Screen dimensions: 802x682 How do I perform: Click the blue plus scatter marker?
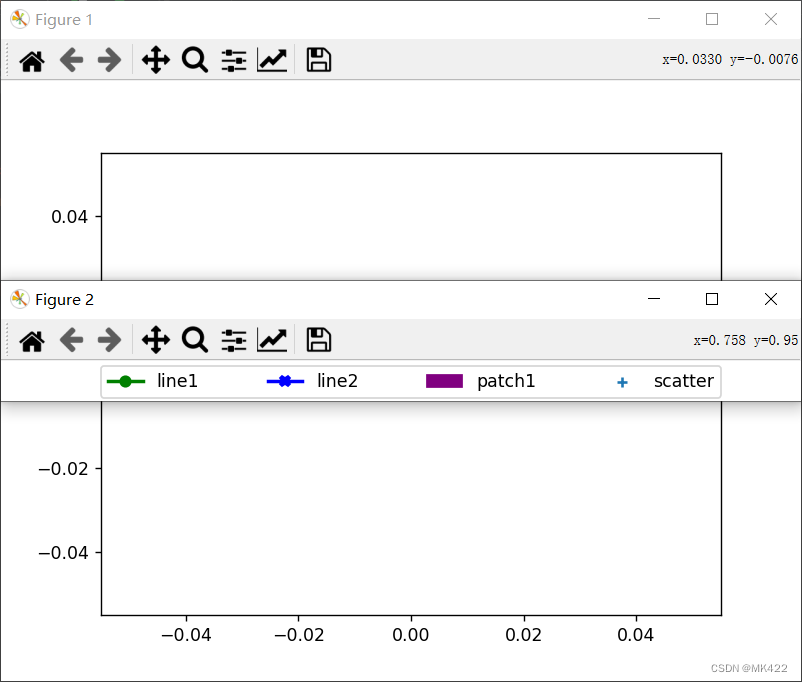(622, 383)
